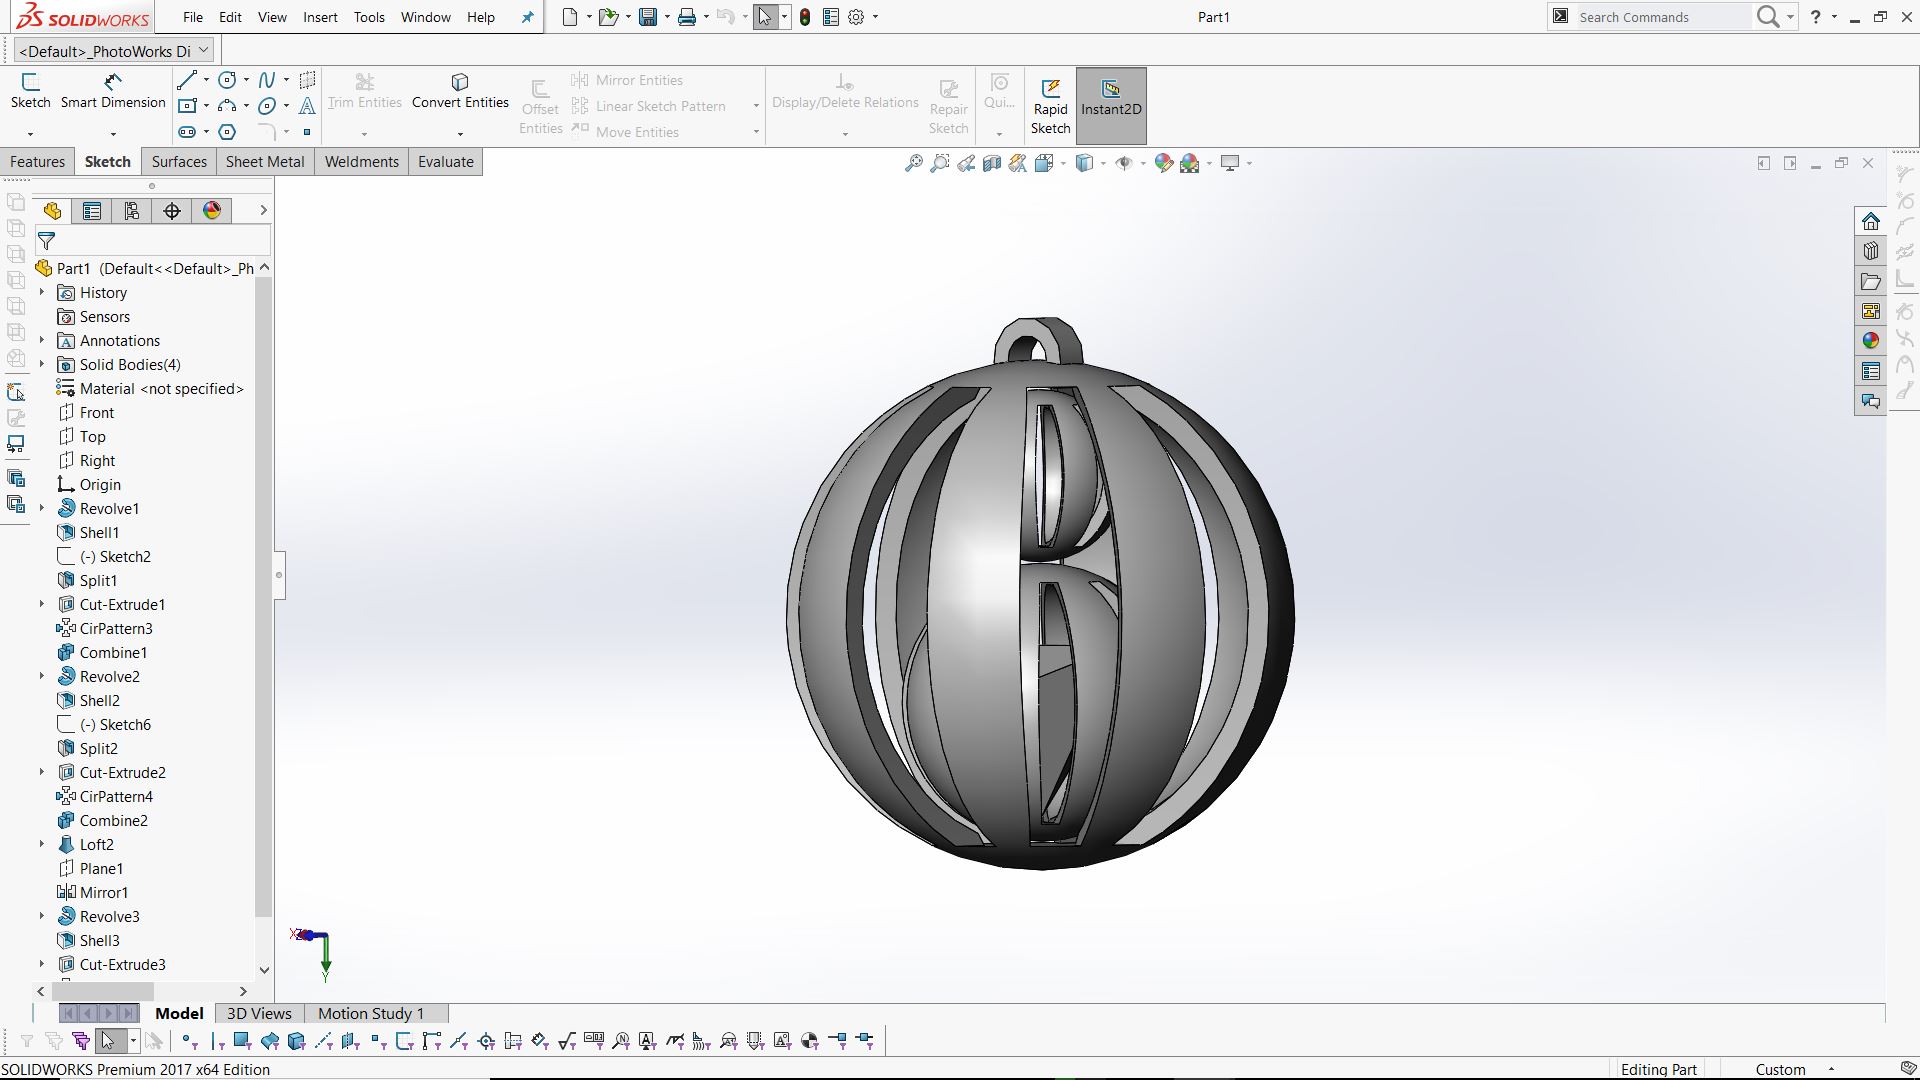Switch to the Motion Study 1 tab
This screenshot has width=1920, height=1080.
click(370, 1013)
